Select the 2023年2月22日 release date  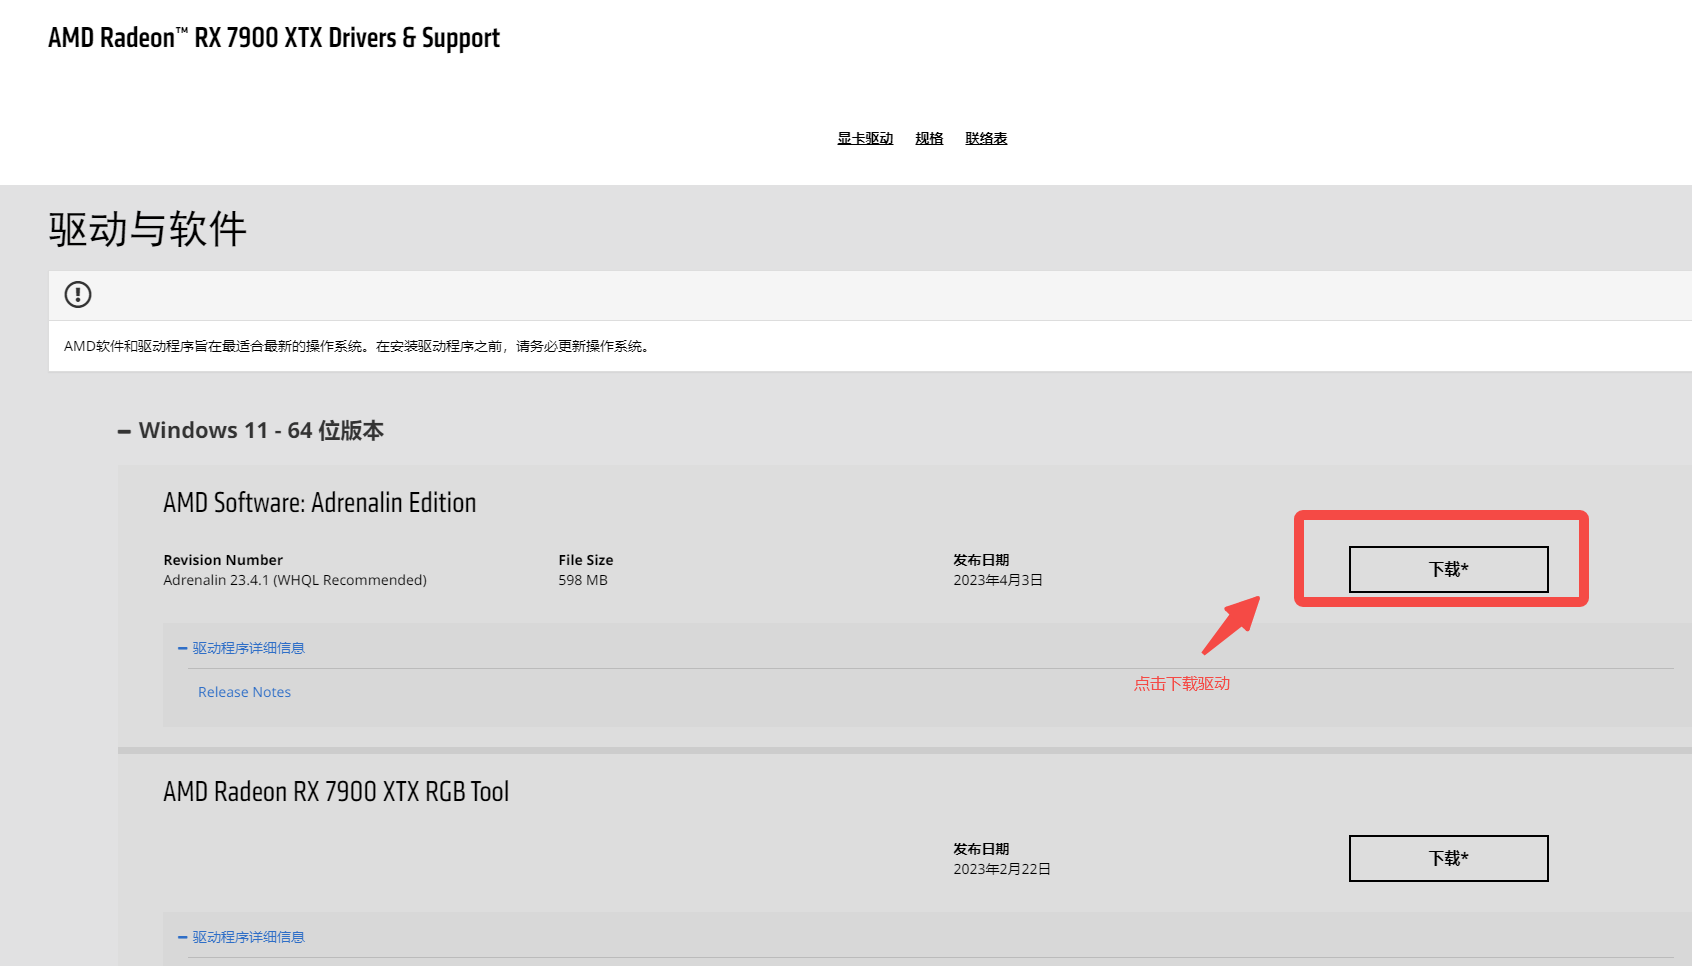[1002, 869]
